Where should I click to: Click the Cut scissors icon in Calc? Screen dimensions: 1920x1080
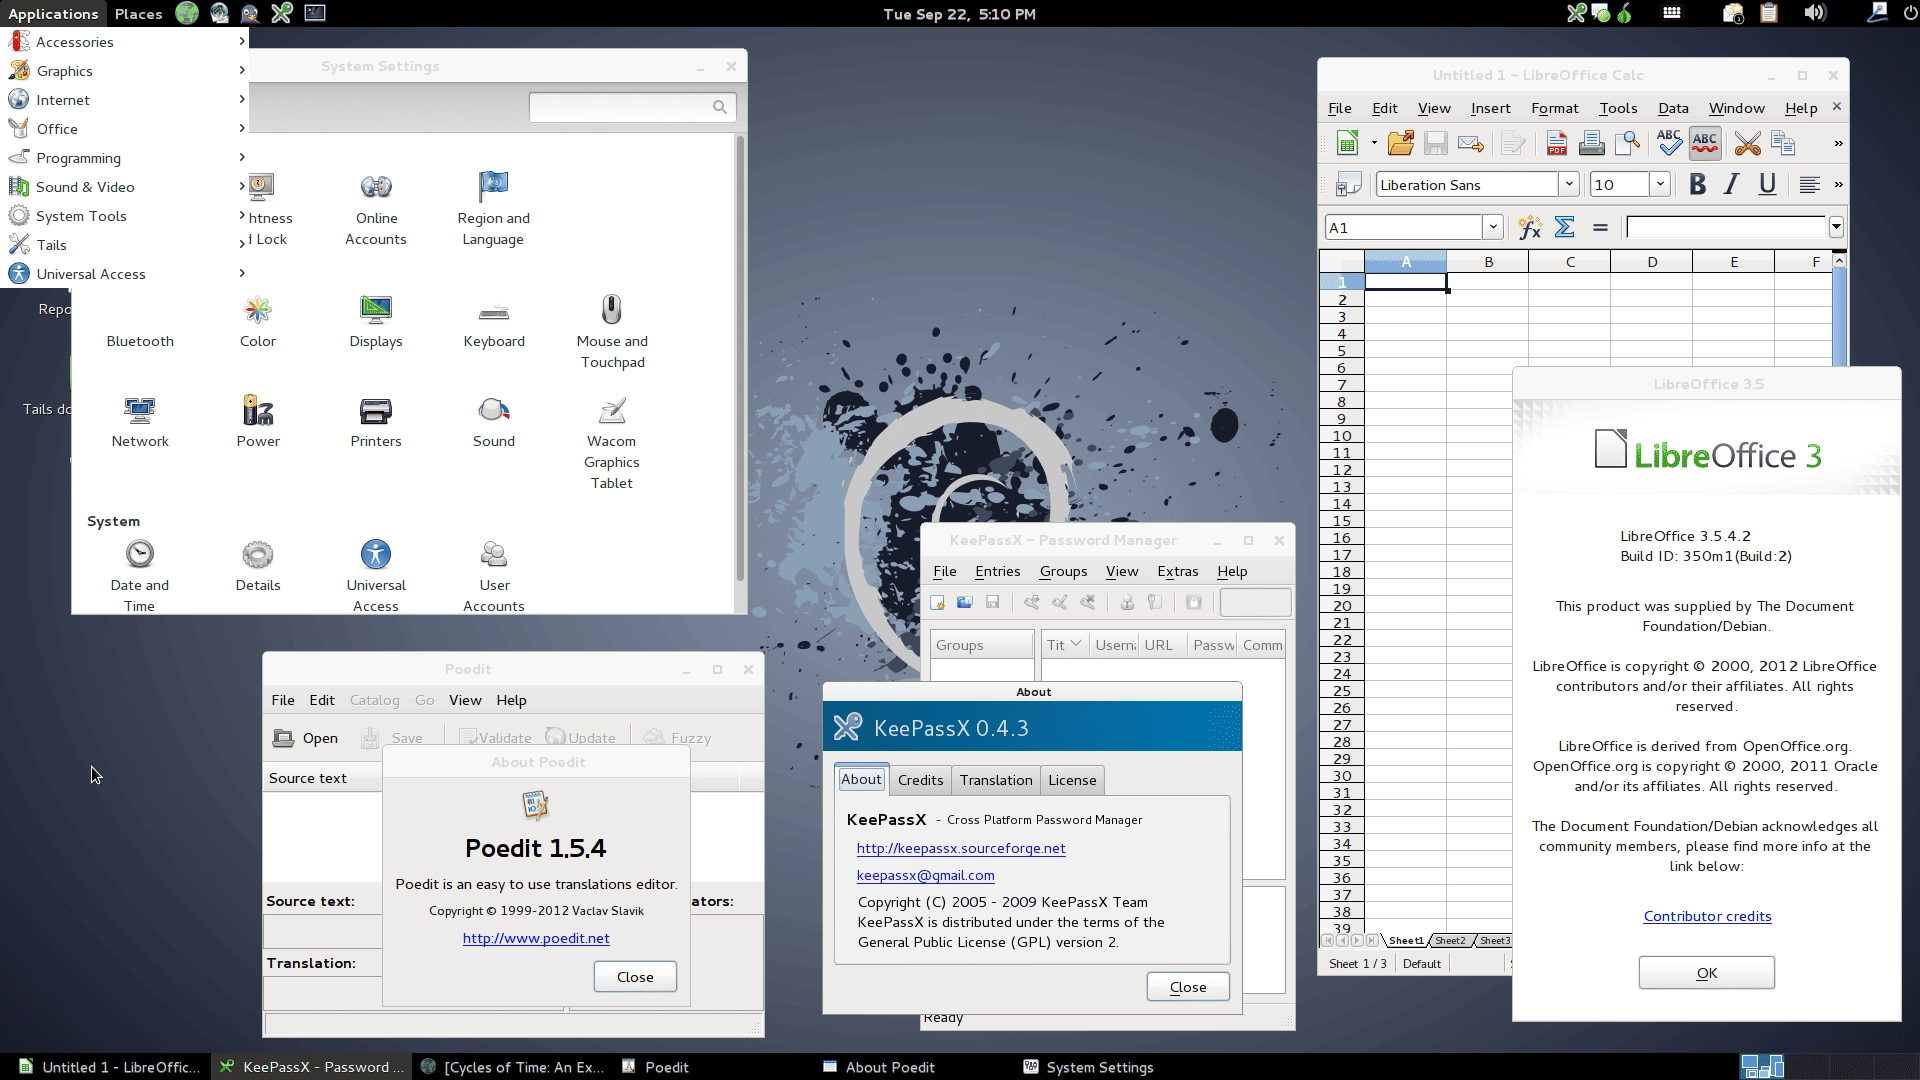[x=1747, y=144]
